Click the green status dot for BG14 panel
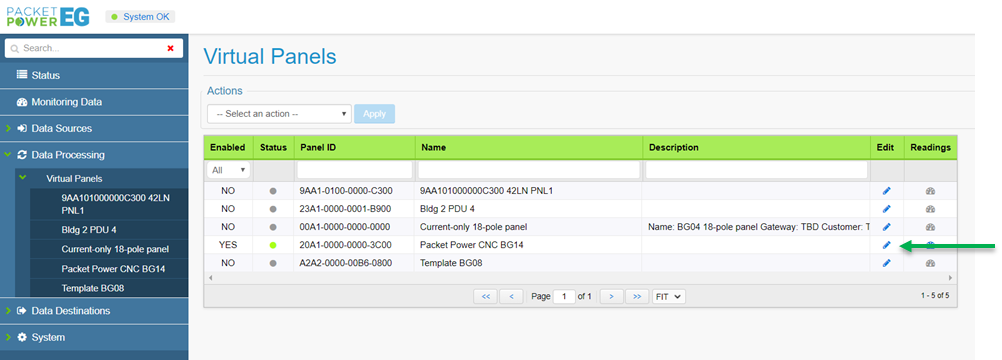The width and height of the screenshot is (1002, 360). pyautogui.click(x=273, y=245)
